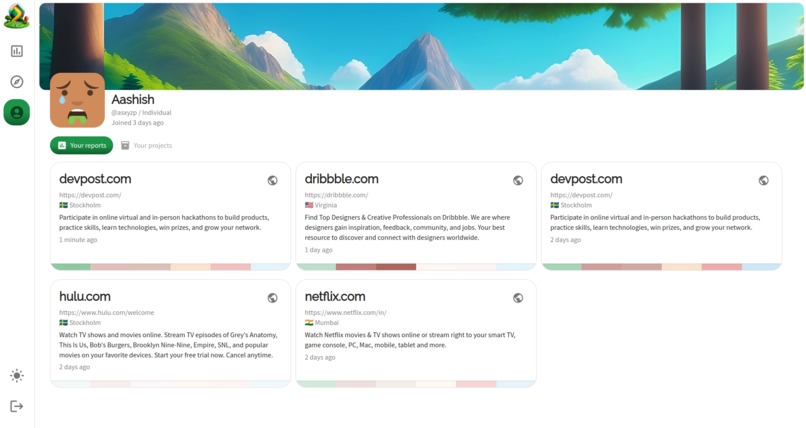The image size is (806, 428).
Task: Click the Sweden flag on hulu.com card
Action: pyautogui.click(x=63, y=323)
